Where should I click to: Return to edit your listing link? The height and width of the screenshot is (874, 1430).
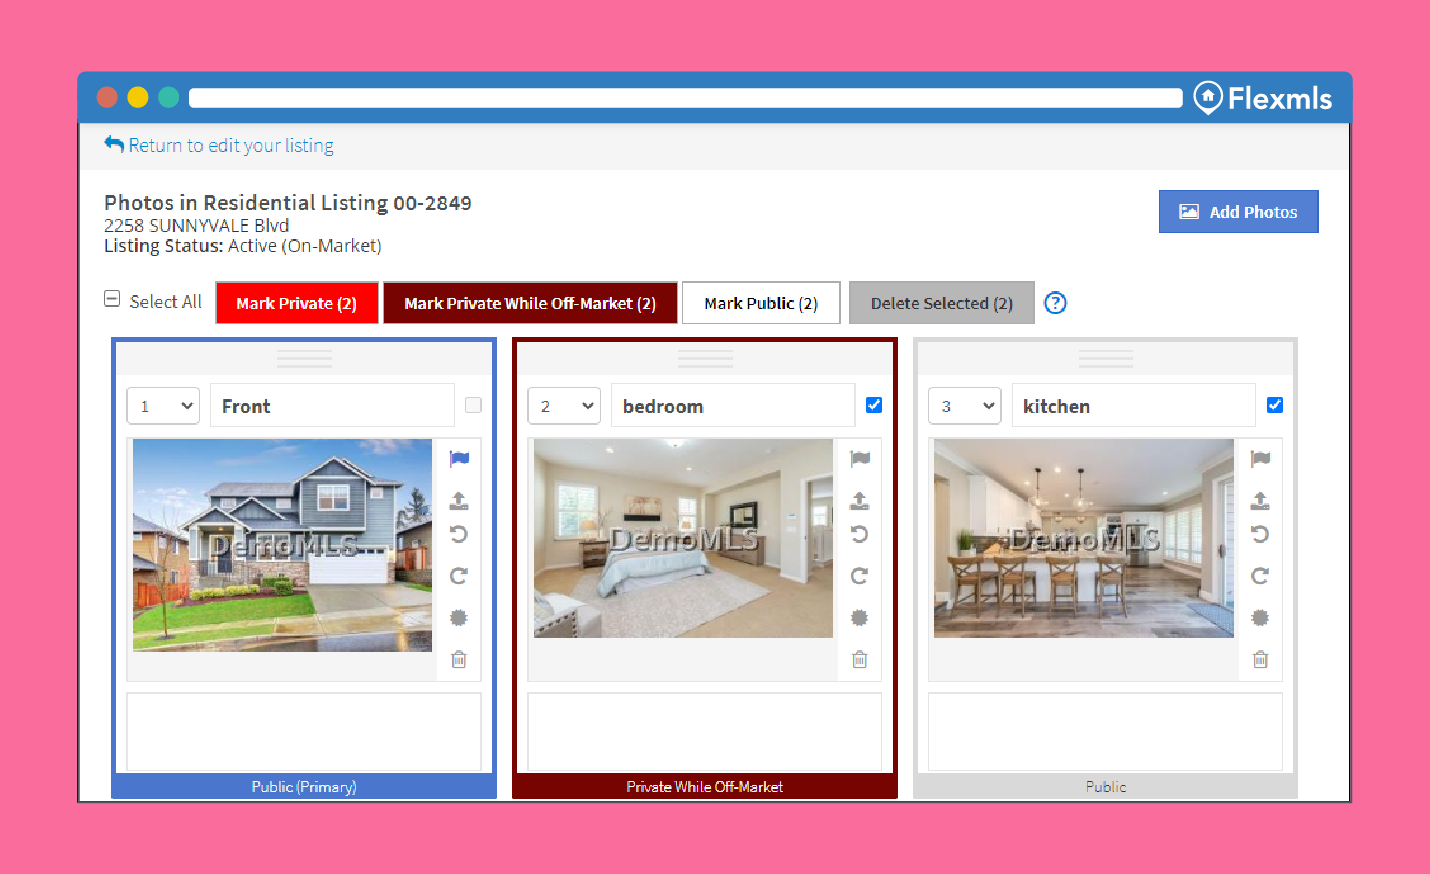219,145
